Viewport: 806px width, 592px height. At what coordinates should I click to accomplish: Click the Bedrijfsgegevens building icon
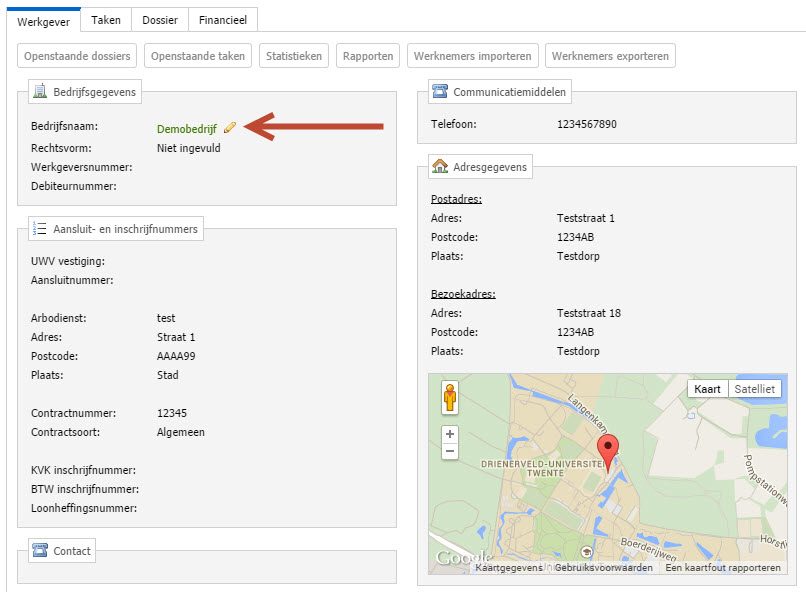point(40,93)
